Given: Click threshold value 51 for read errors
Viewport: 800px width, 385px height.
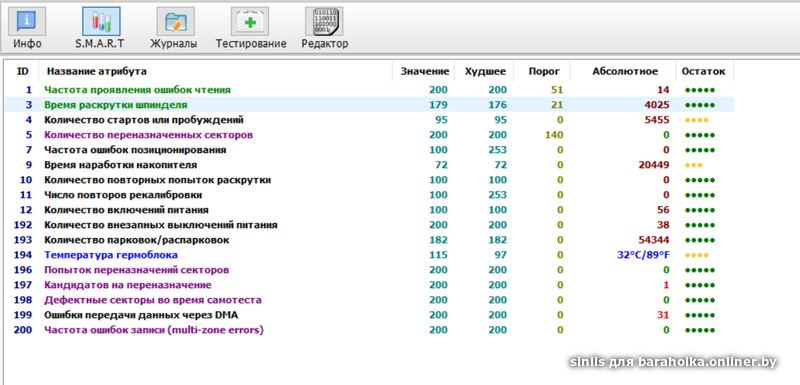Looking at the screenshot, I should pos(557,90).
